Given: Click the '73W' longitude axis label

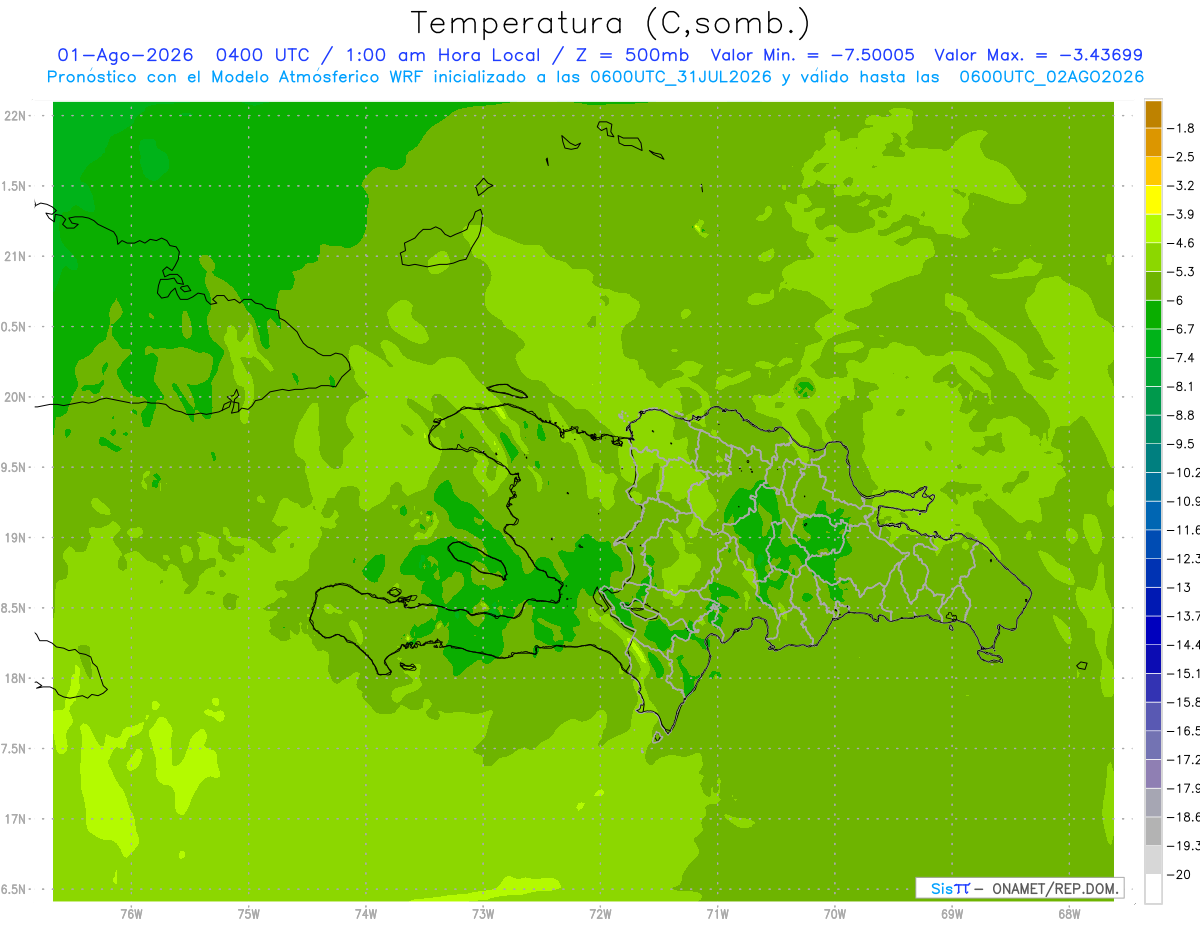Looking at the screenshot, I should pos(482,914).
